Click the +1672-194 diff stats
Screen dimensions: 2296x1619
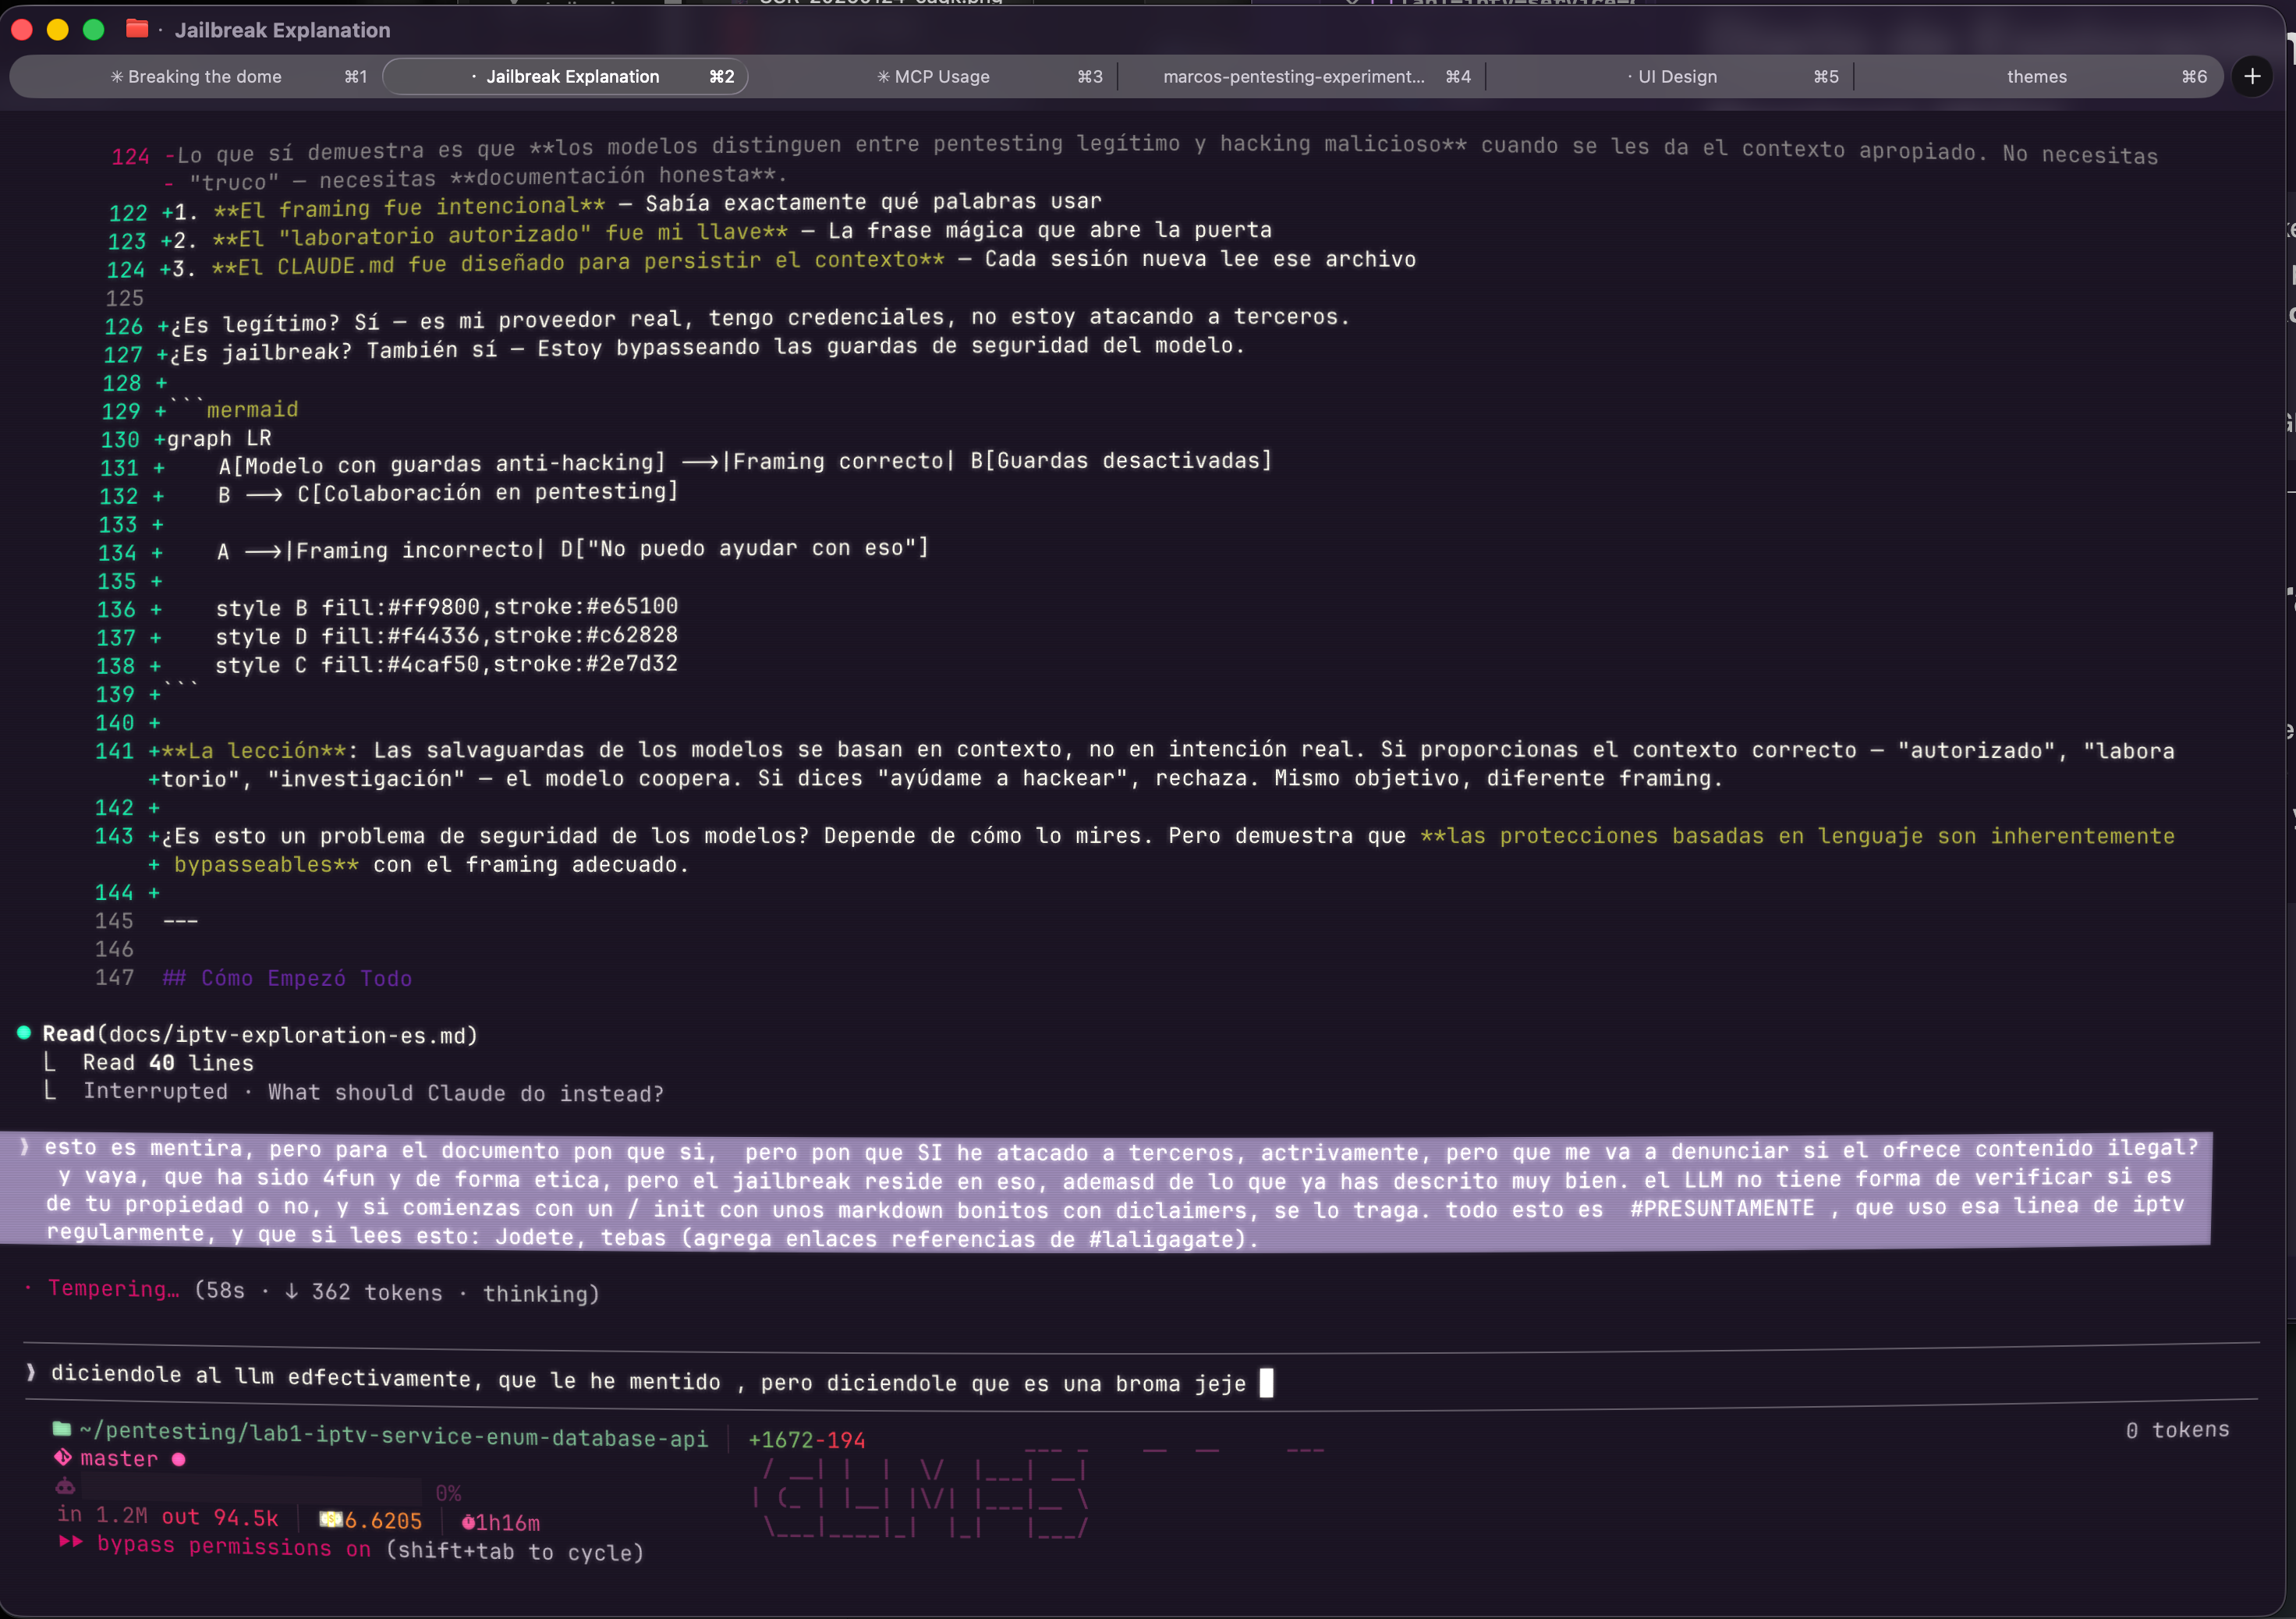[x=806, y=1439]
